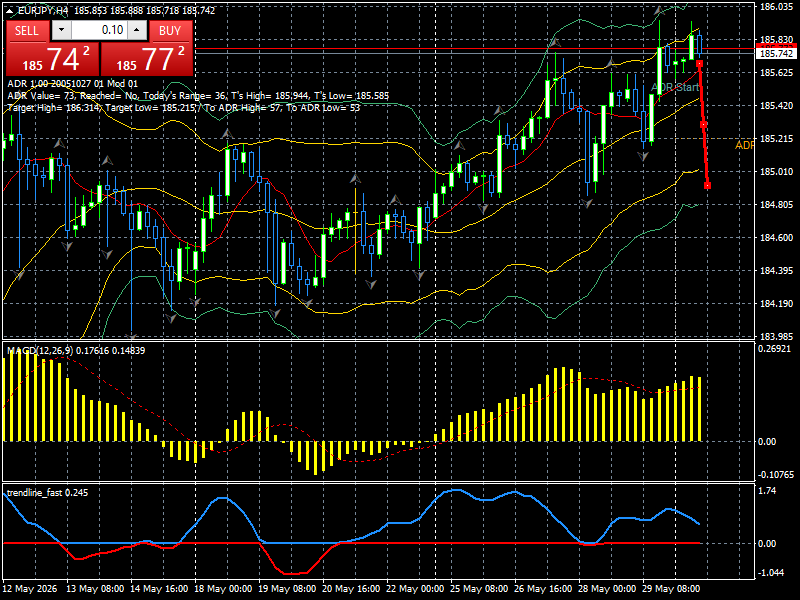Click the SELL button at 185.74

pyautogui.click(x=52, y=49)
